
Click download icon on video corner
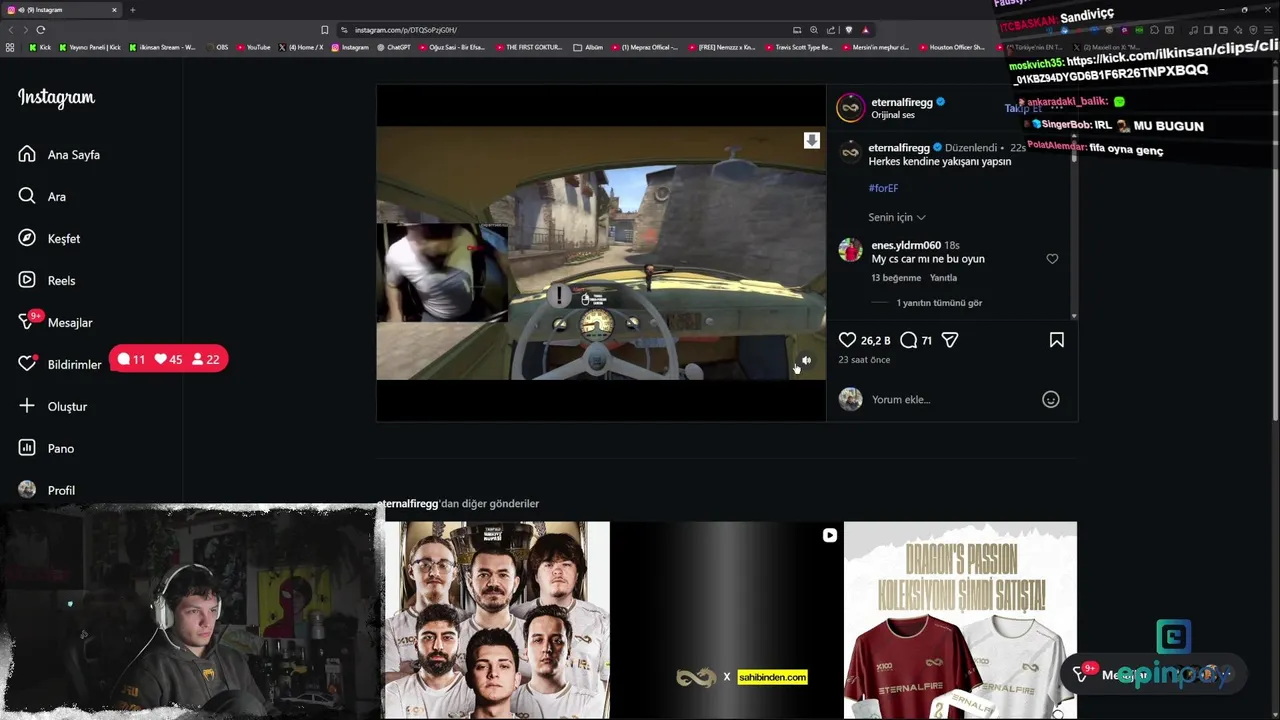[x=812, y=141]
